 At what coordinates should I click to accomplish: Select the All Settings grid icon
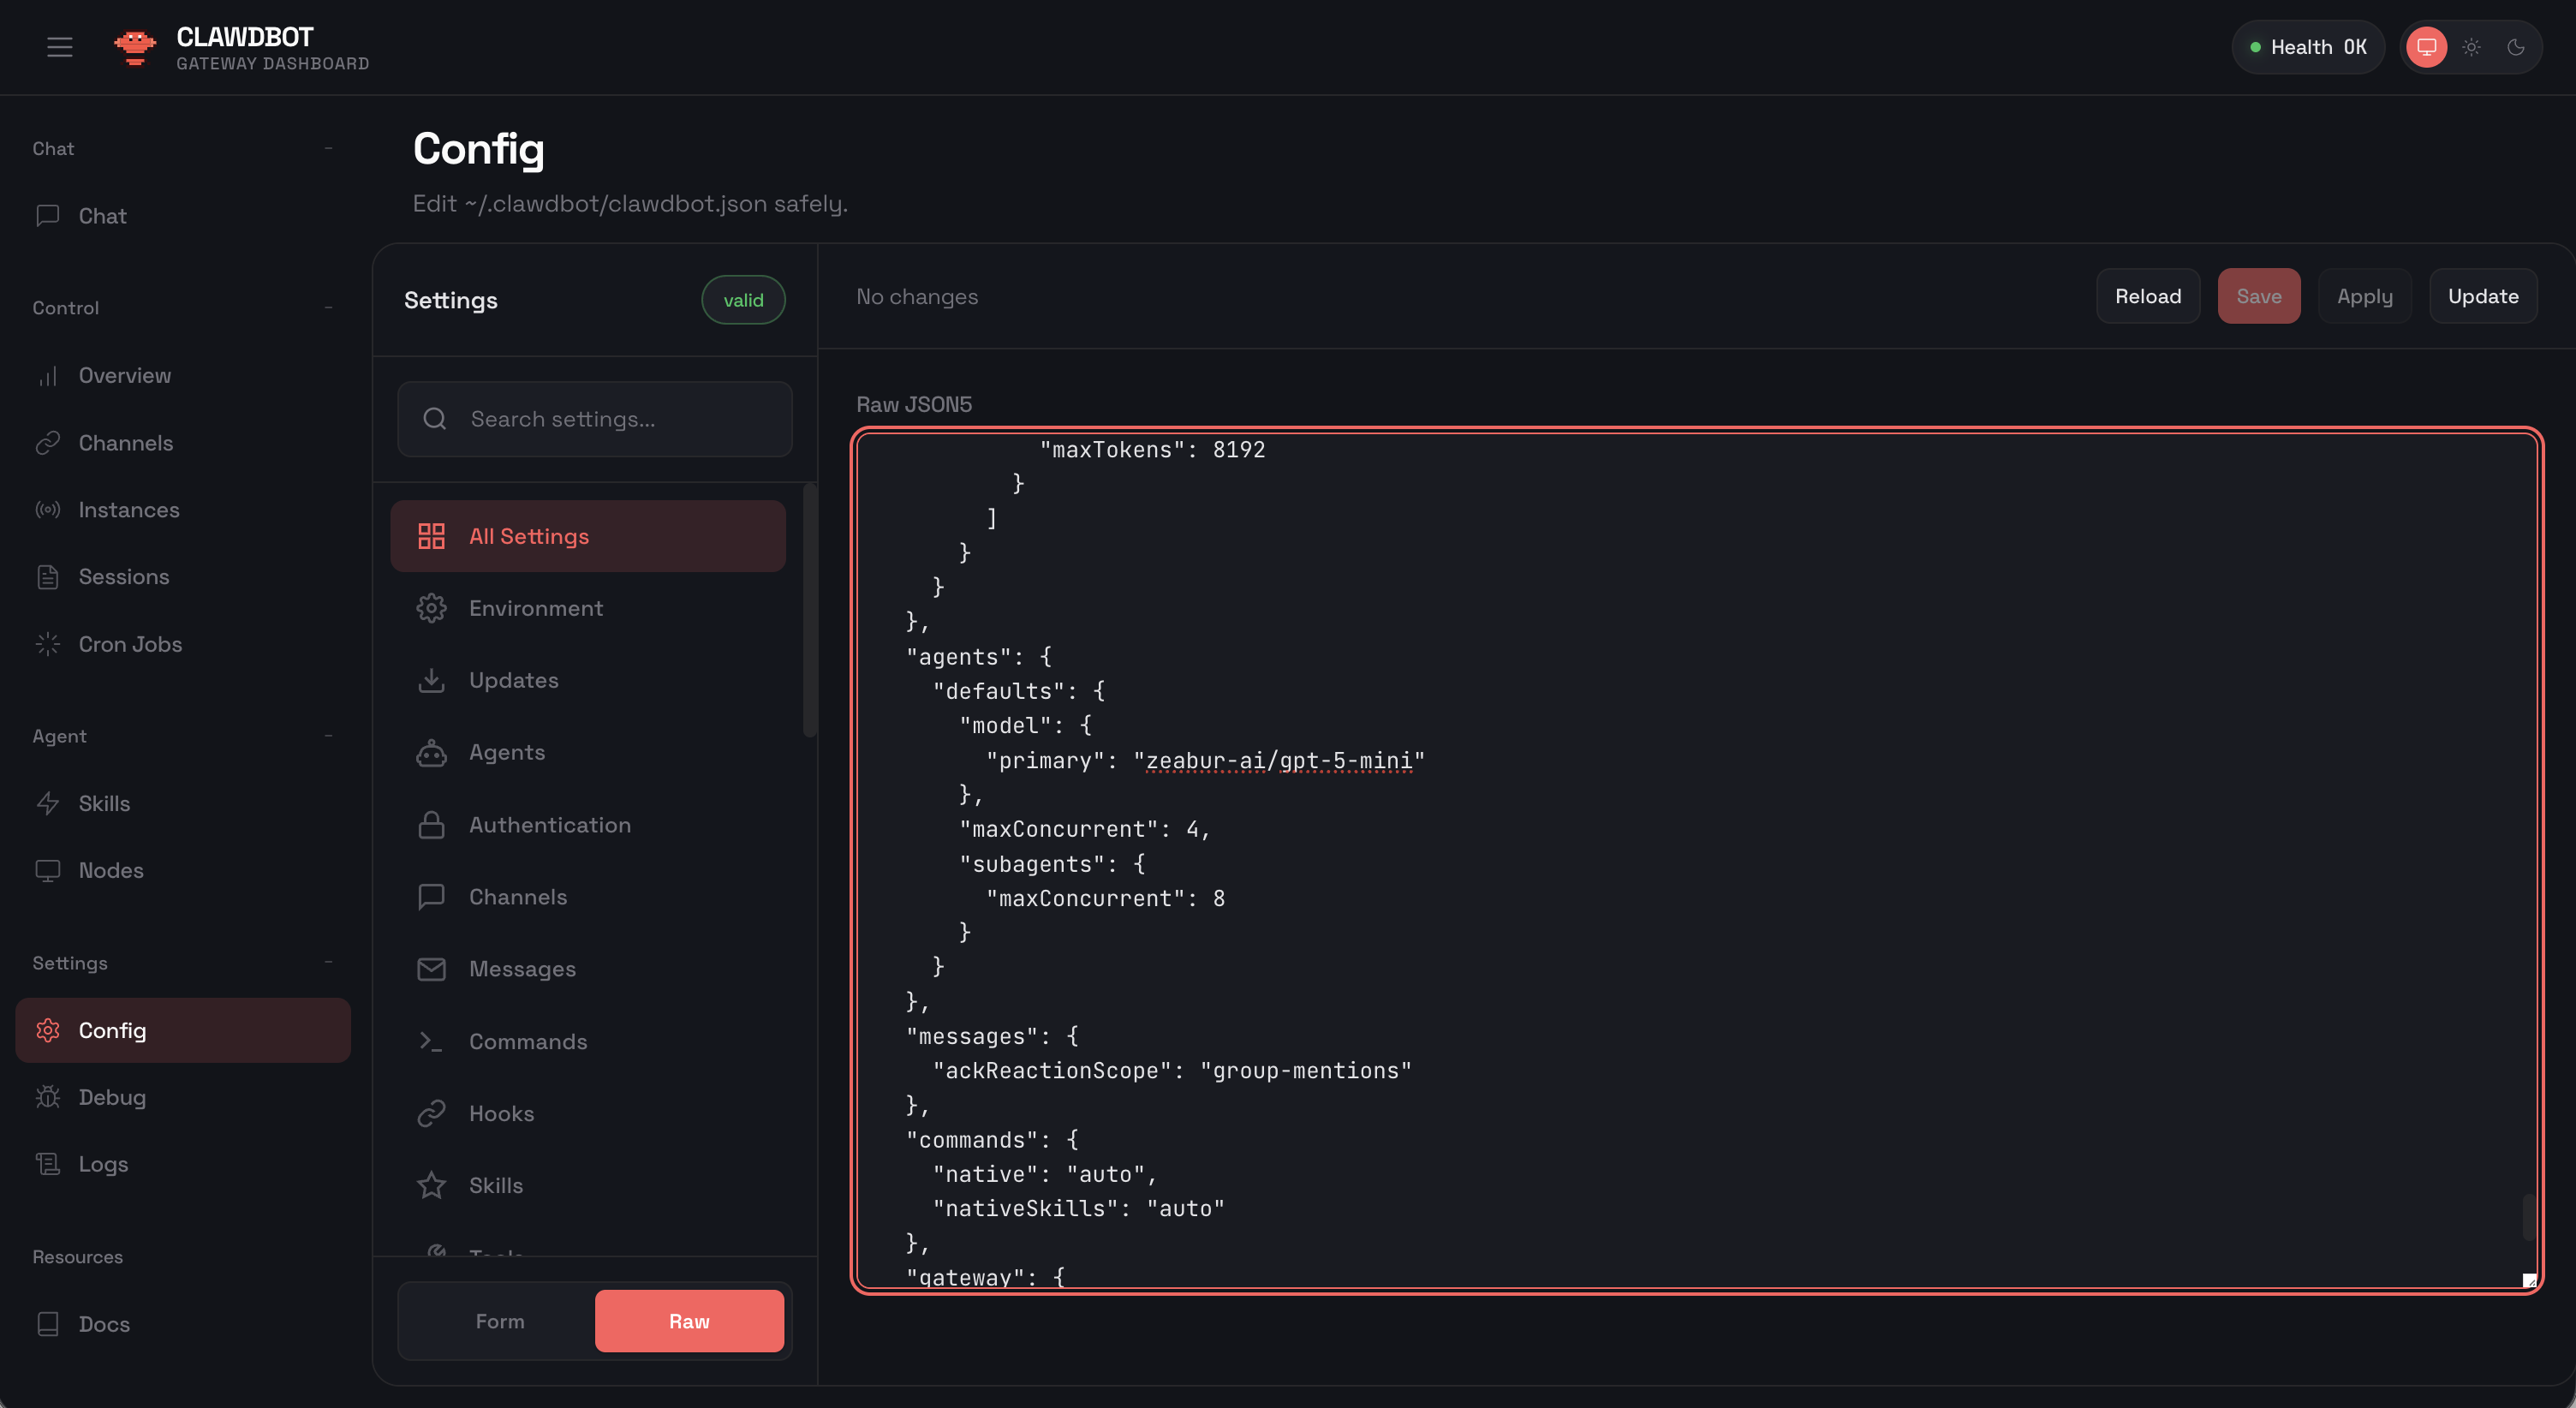click(x=431, y=536)
